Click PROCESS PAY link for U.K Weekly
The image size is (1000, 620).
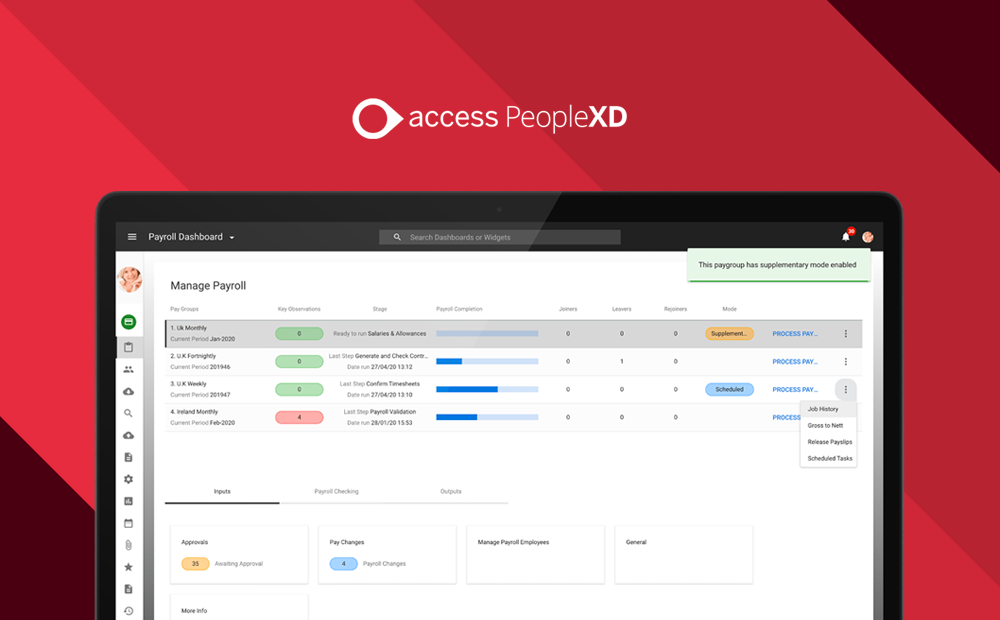coord(795,390)
